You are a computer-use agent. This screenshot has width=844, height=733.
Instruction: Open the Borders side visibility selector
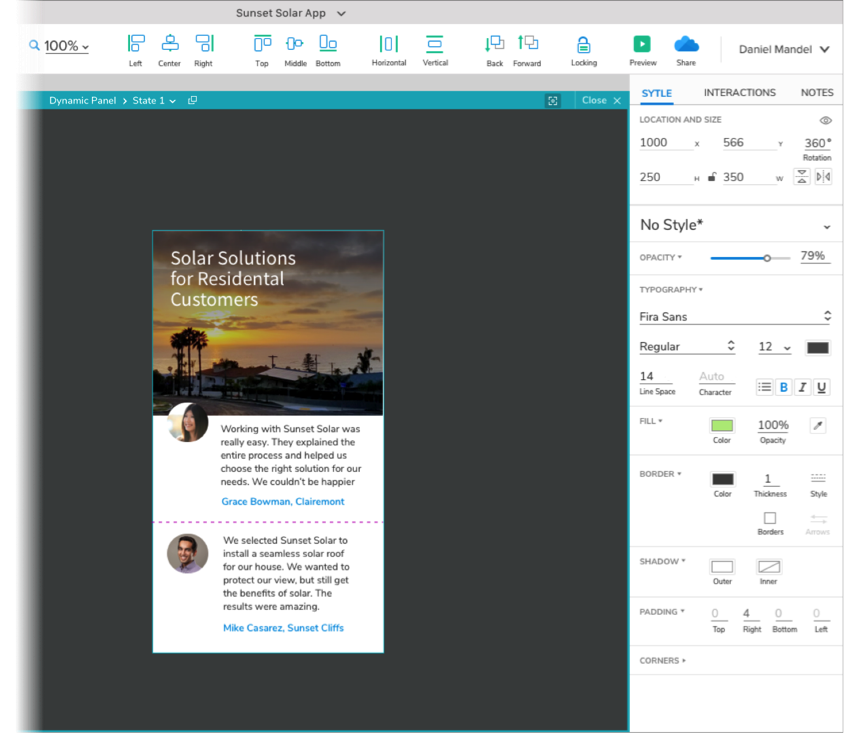(770, 518)
